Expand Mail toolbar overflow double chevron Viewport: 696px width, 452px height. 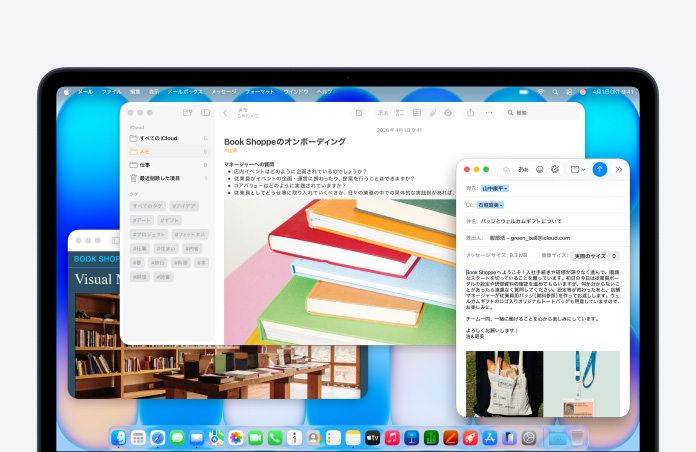619,169
